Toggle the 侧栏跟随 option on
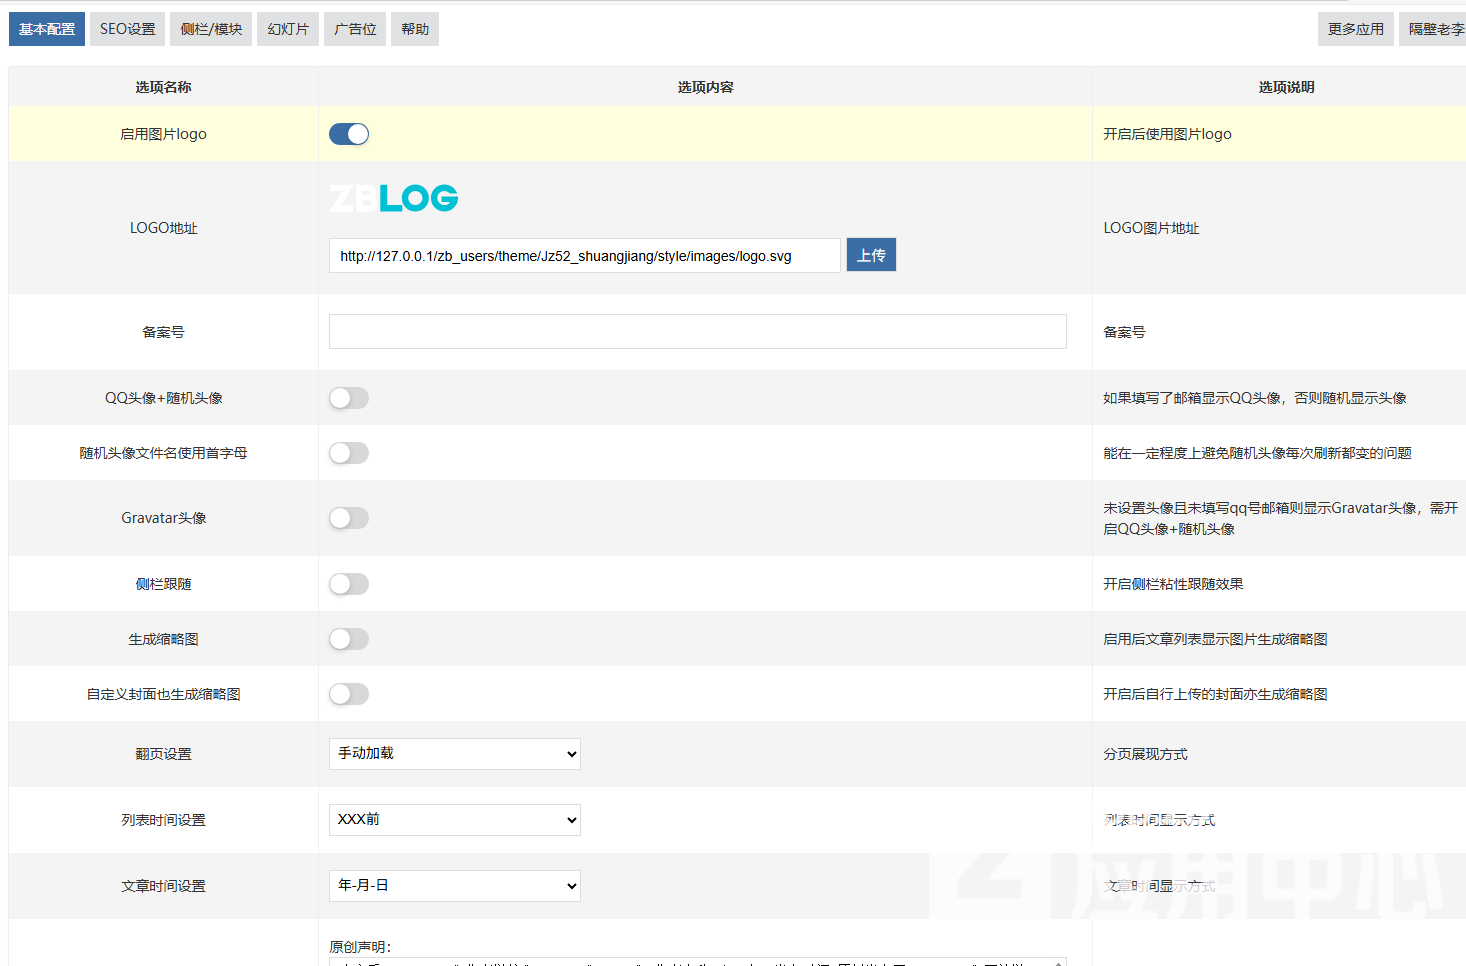Screen dimensions: 1466x966 click(349, 584)
